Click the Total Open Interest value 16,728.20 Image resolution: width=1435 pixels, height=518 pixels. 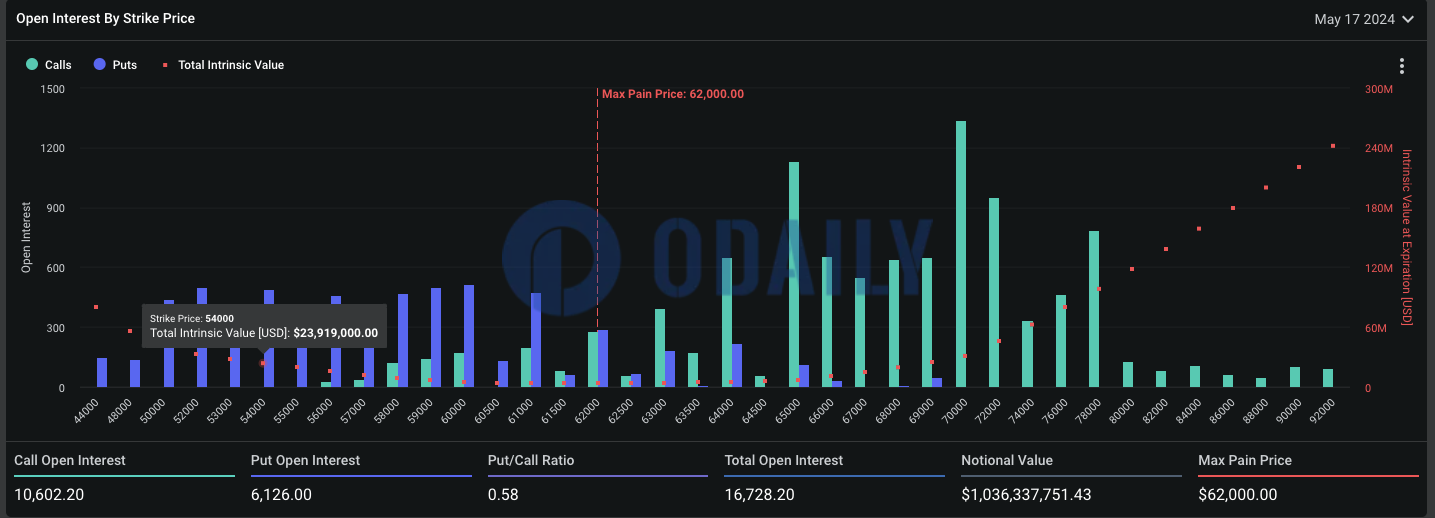point(761,495)
